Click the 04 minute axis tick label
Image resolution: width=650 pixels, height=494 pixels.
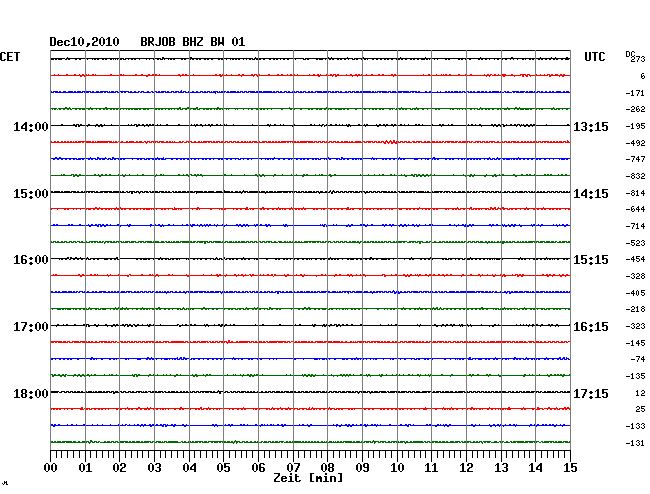pyautogui.click(x=189, y=467)
